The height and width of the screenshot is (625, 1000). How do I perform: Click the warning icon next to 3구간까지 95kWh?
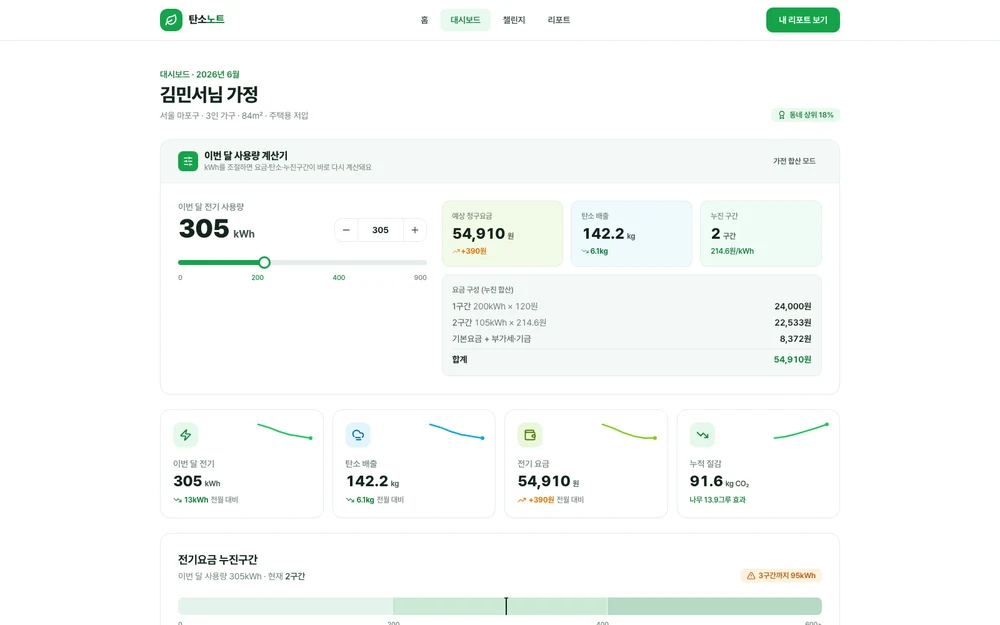pos(751,576)
